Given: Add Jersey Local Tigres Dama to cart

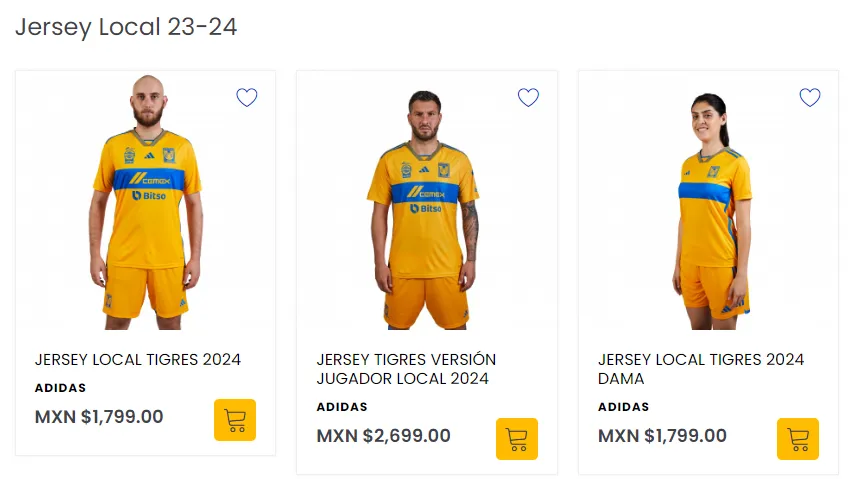Looking at the screenshot, I should (798, 439).
